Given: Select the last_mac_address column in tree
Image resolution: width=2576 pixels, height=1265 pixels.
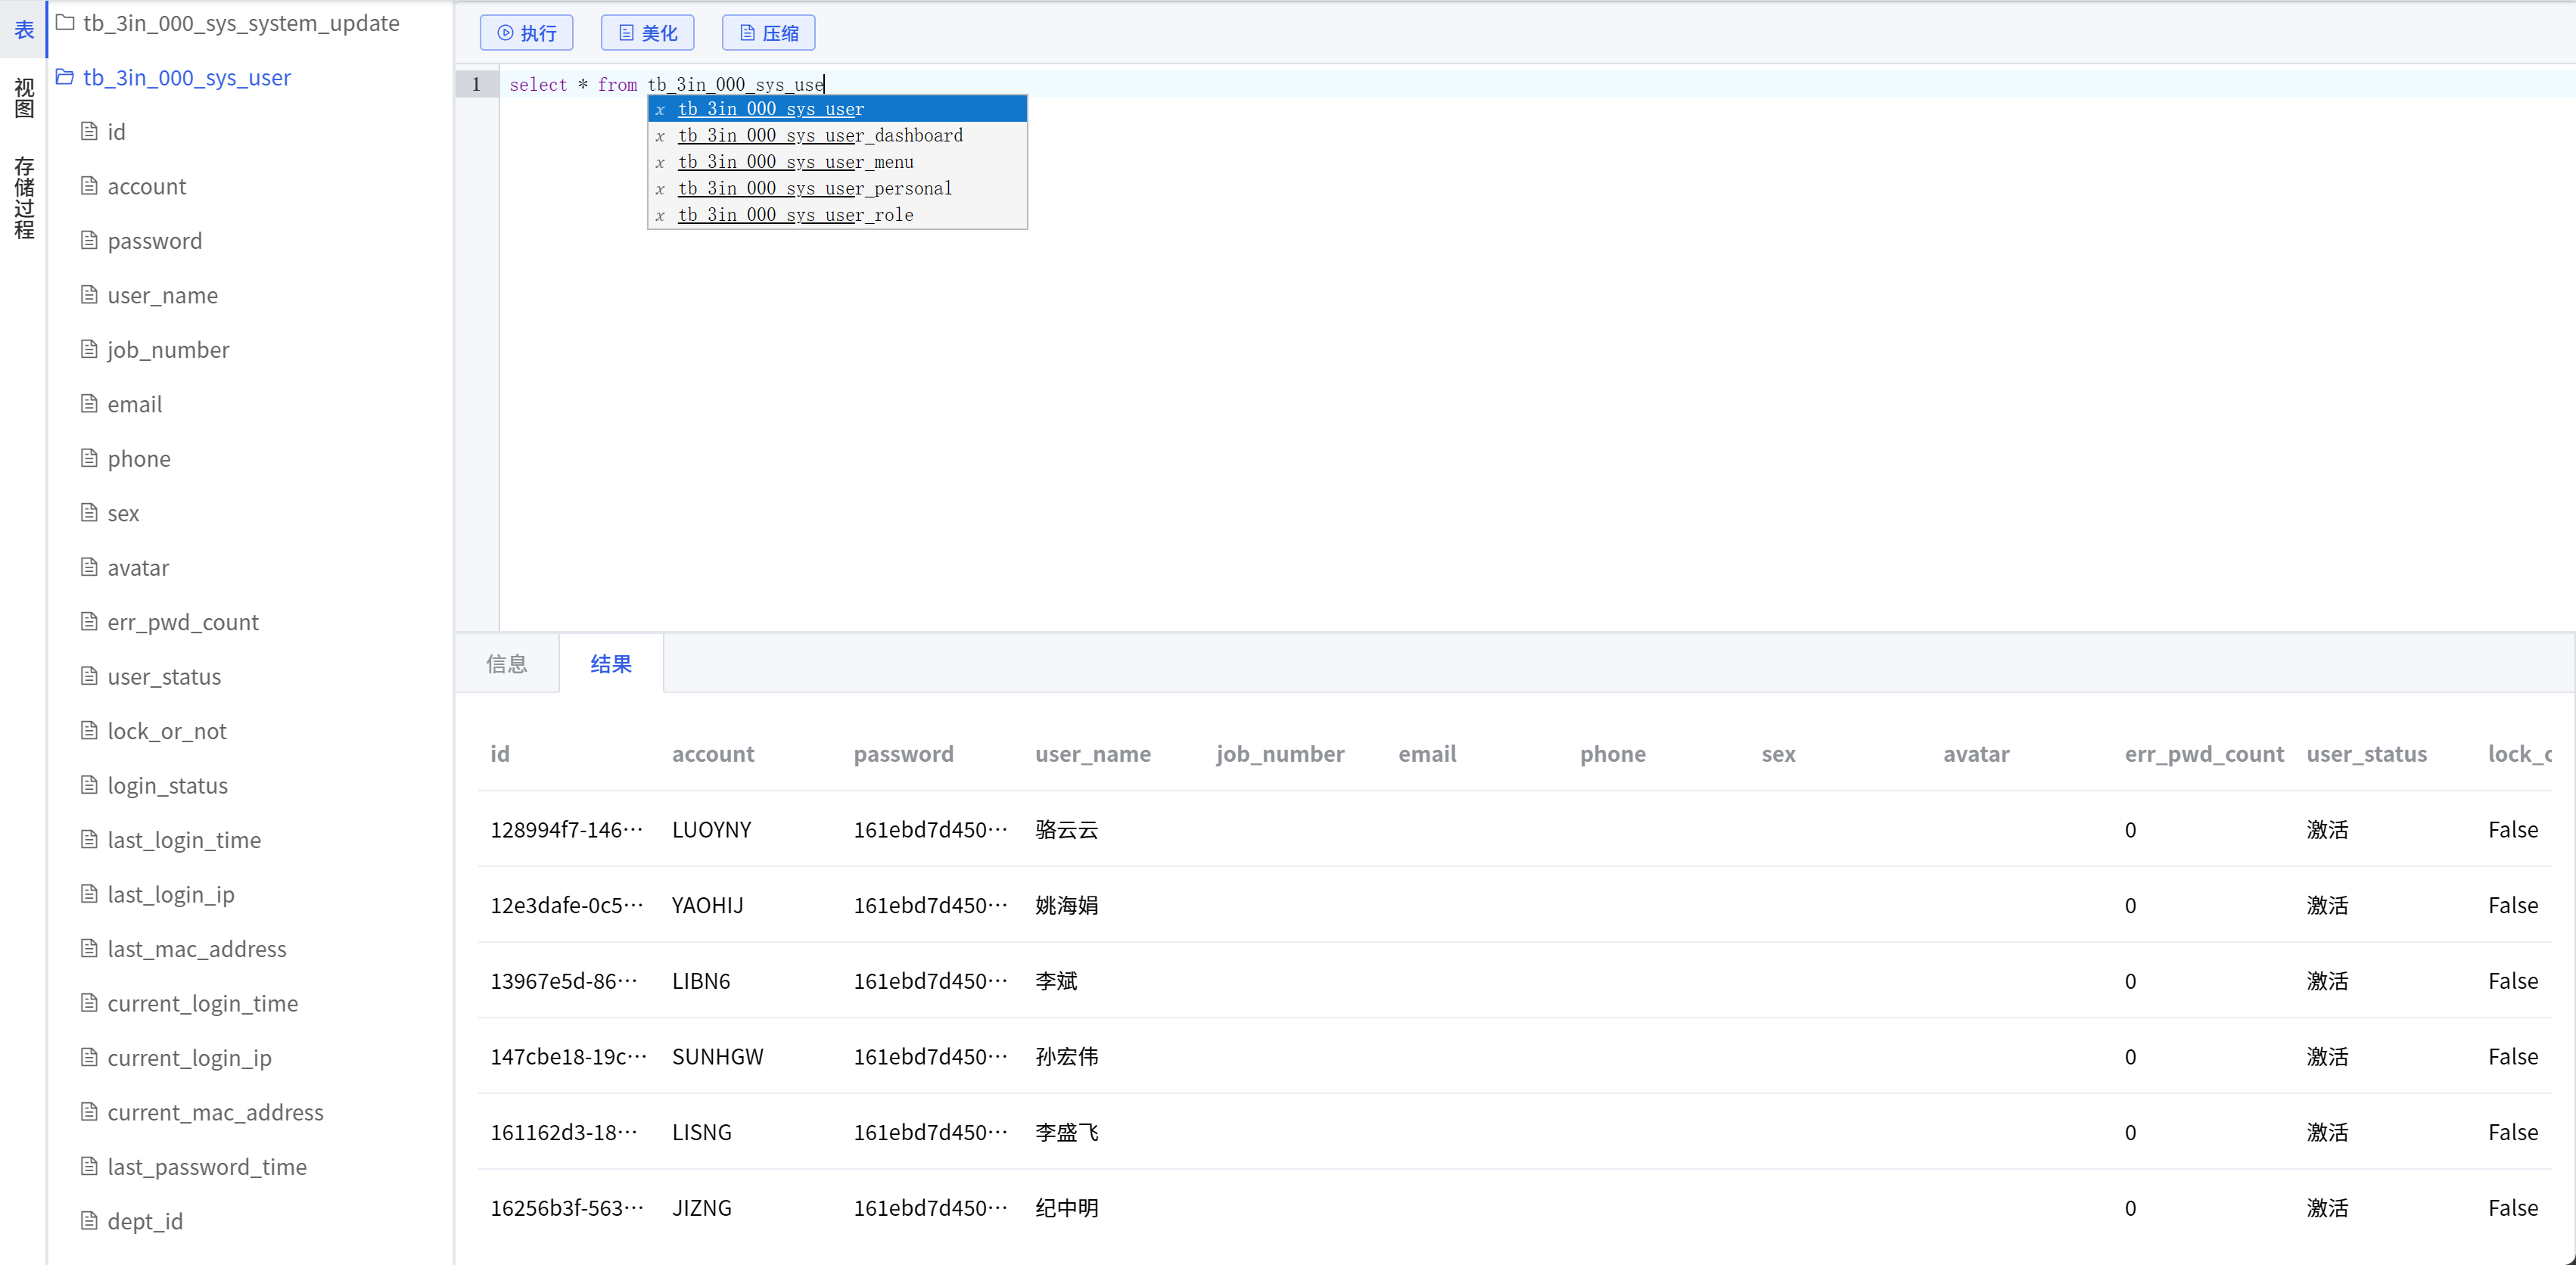Looking at the screenshot, I should coord(197,949).
